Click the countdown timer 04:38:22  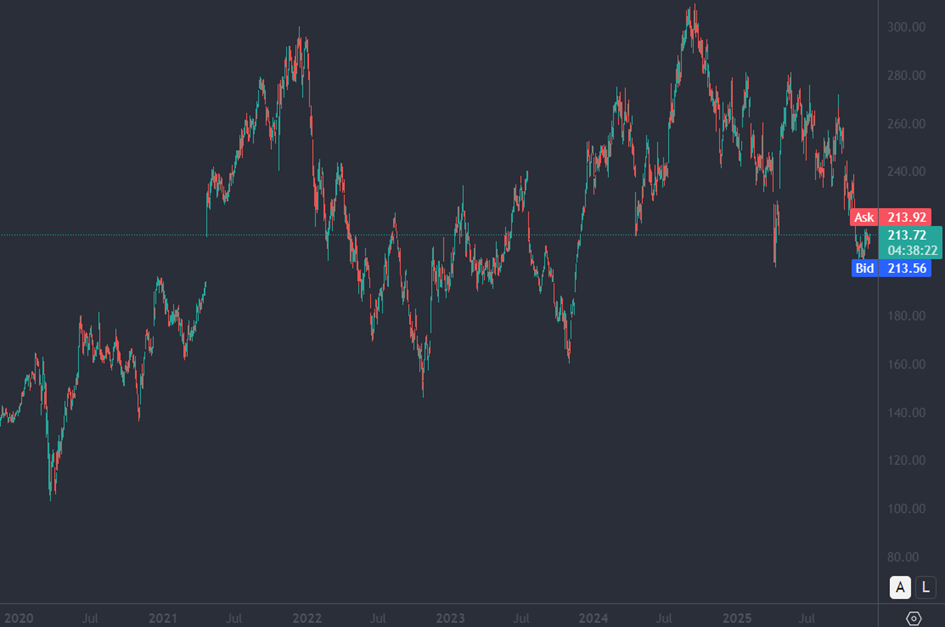coord(912,250)
